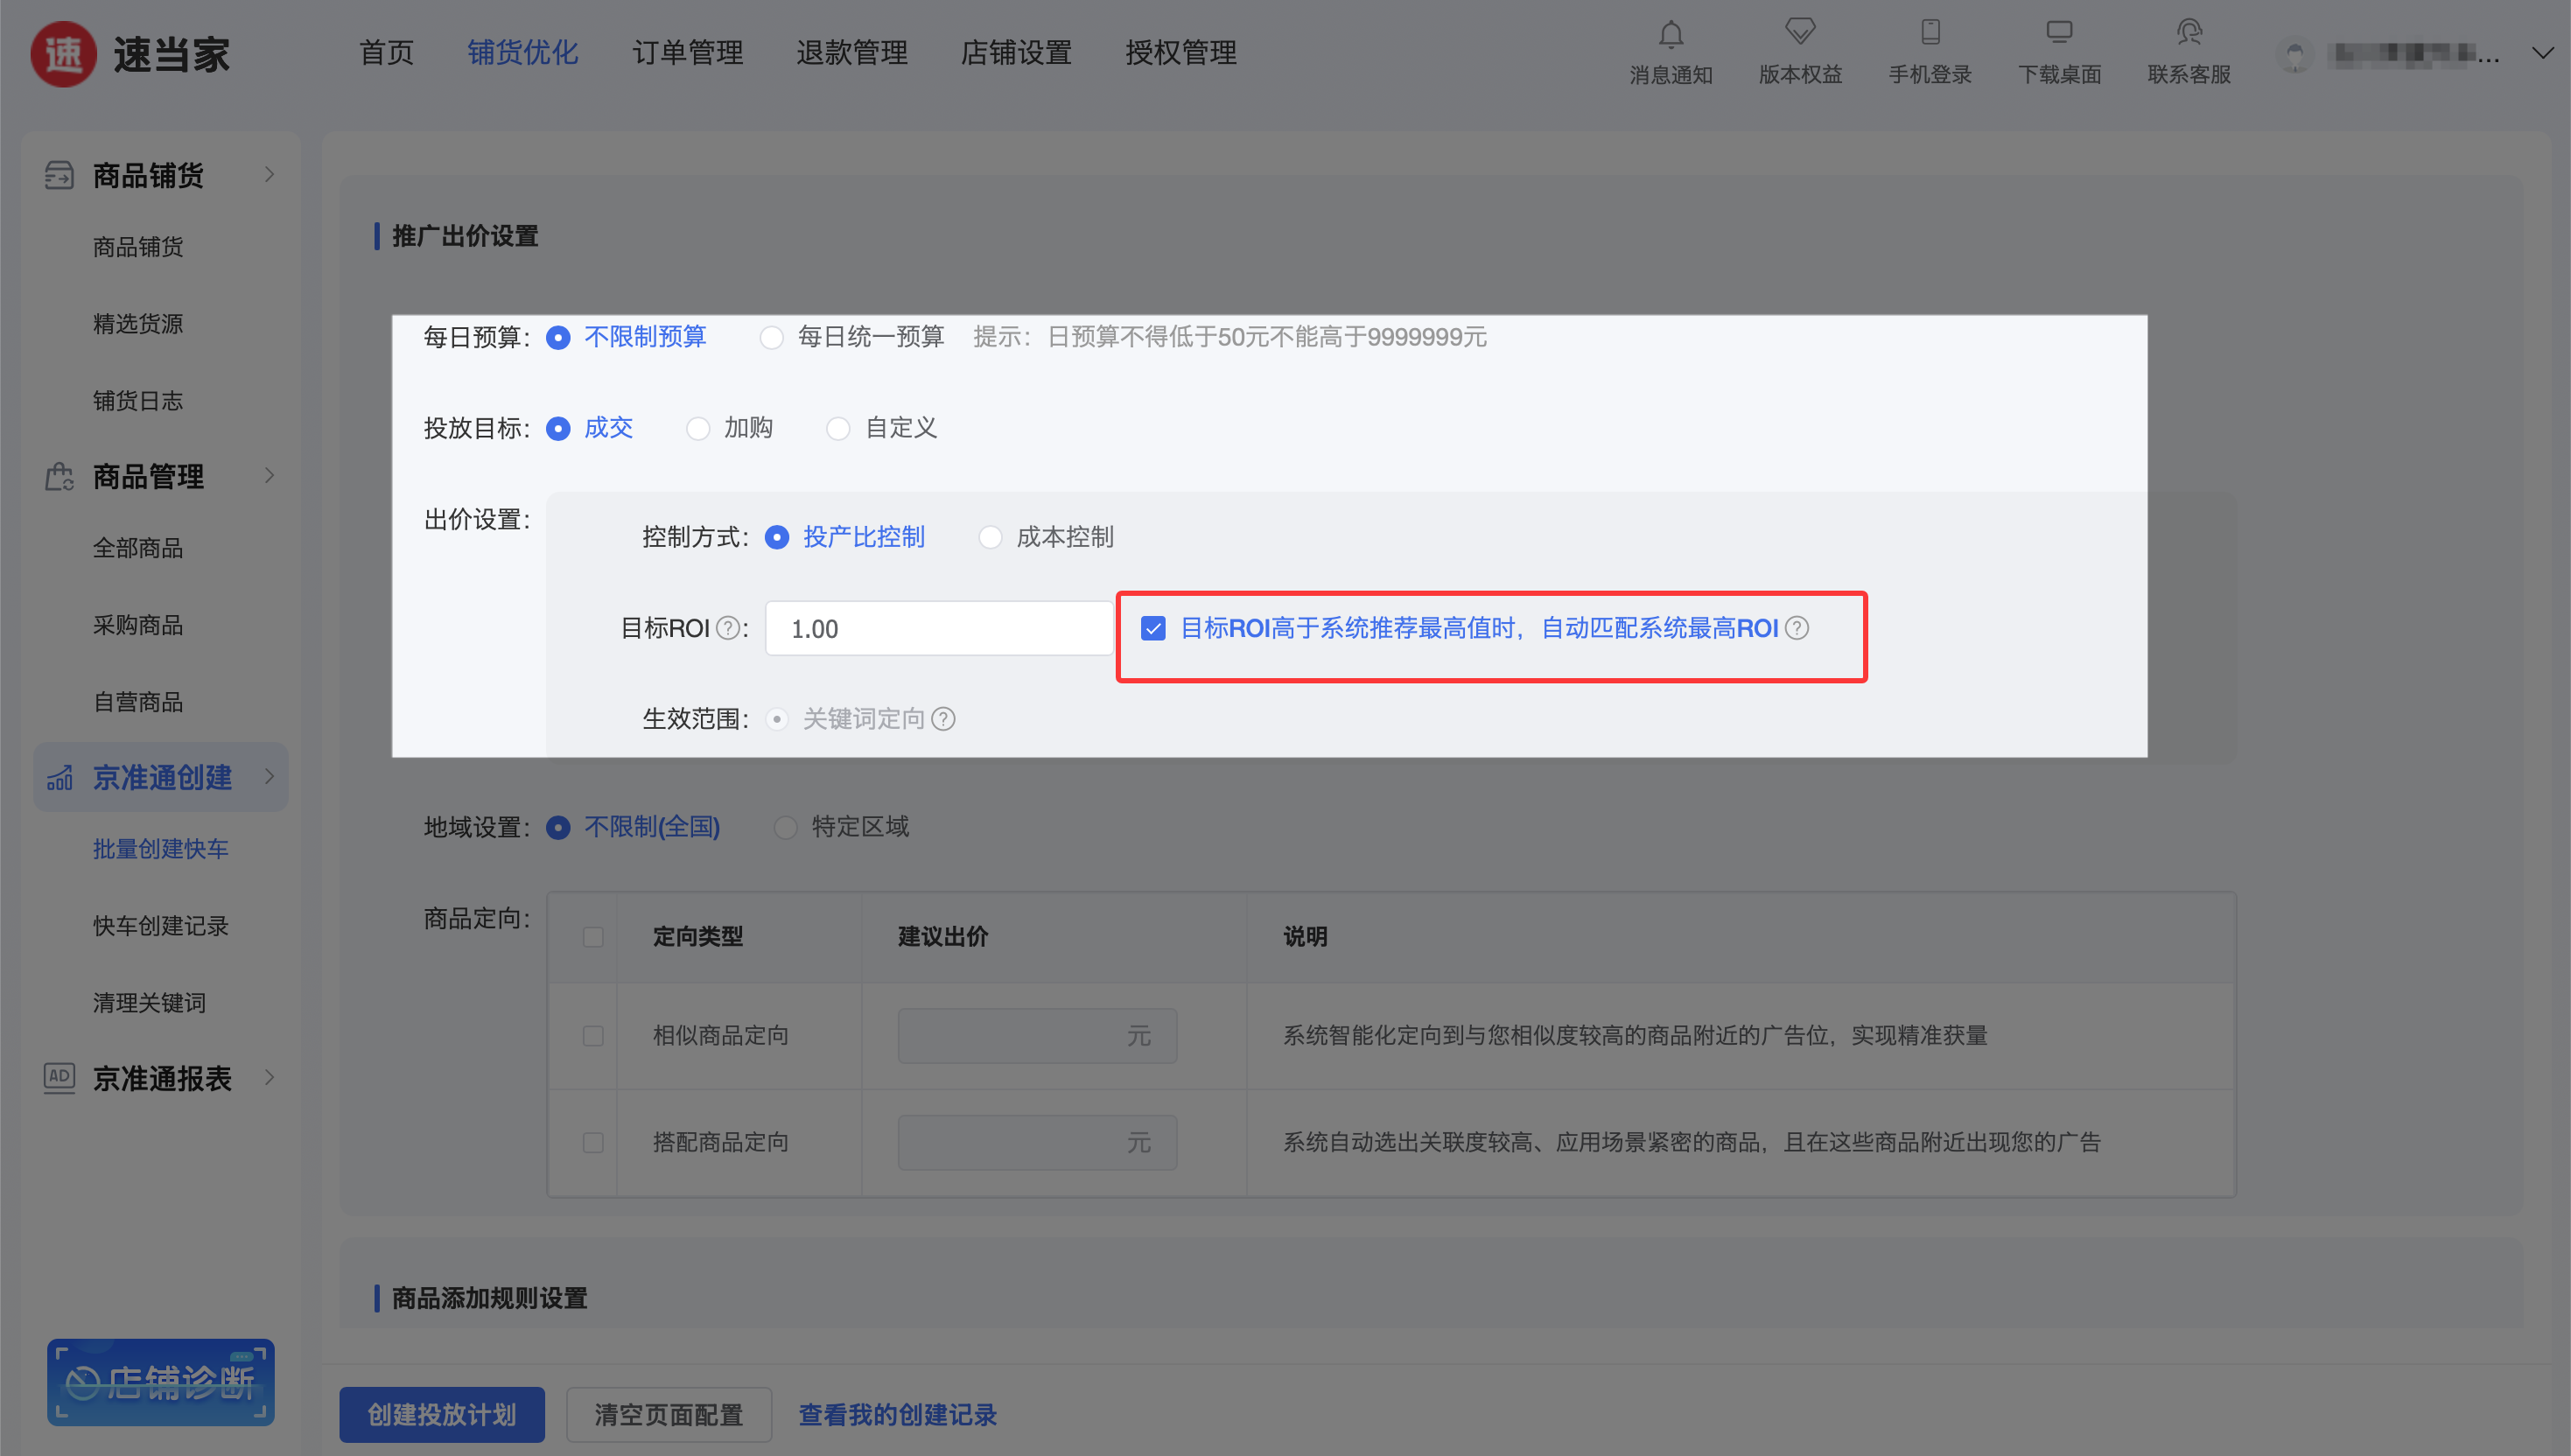Select 每日统一预算 radio option
The height and width of the screenshot is (1456, 2571).
771,338
